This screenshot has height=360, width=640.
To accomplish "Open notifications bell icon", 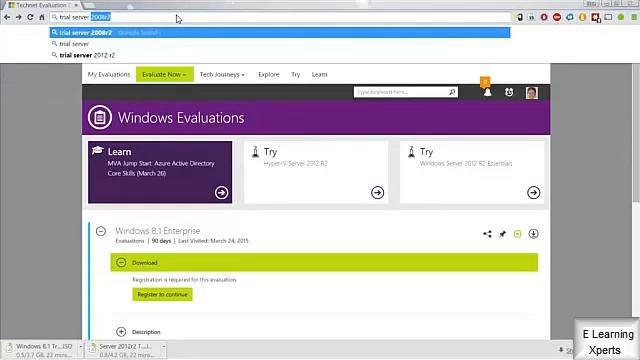I will [487, 92].
